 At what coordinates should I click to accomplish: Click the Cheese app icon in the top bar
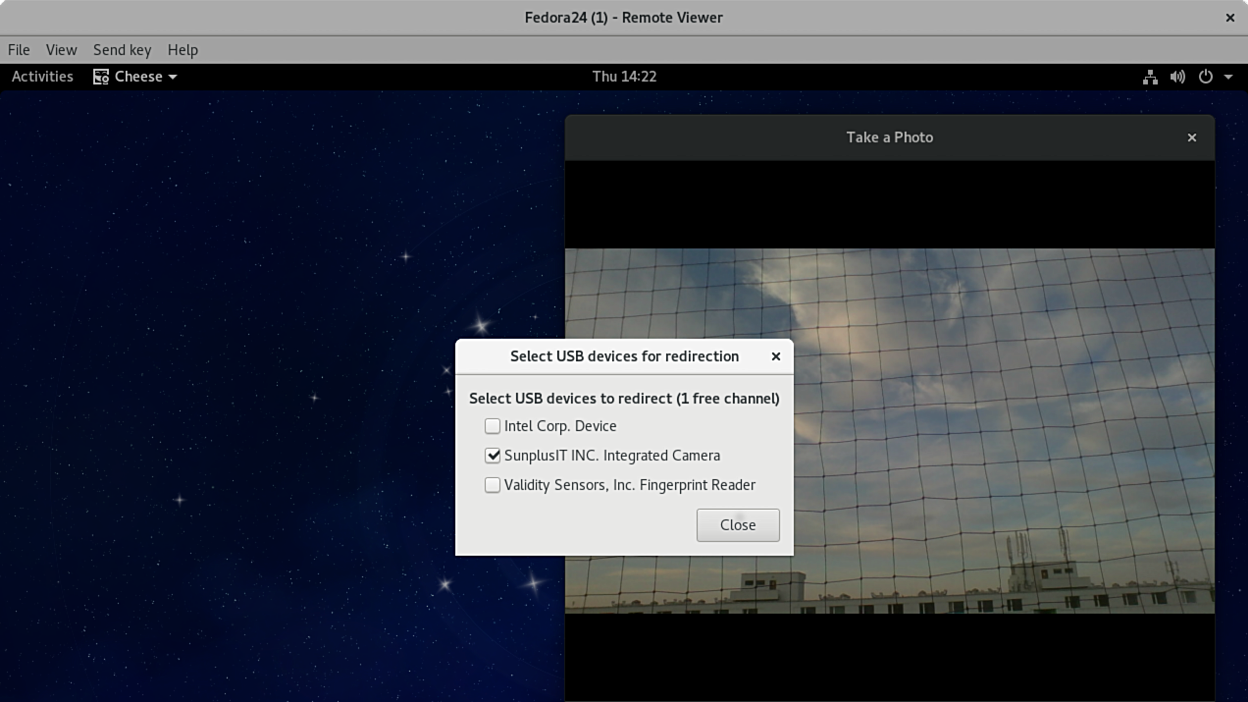click(x=101, y=77)
